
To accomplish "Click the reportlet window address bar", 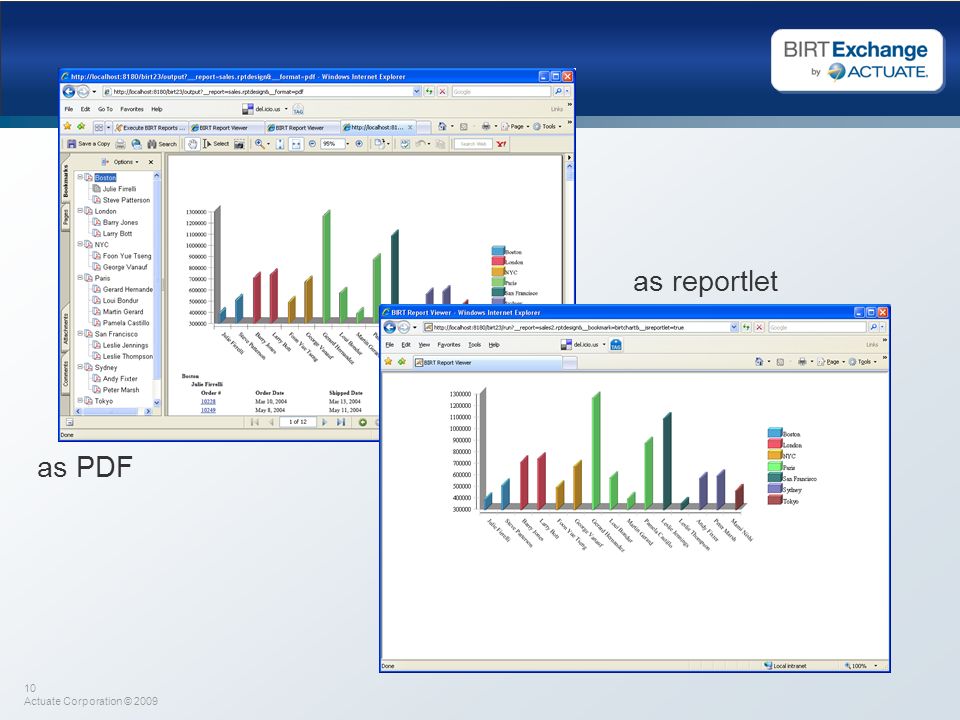I will click(580, 328).
